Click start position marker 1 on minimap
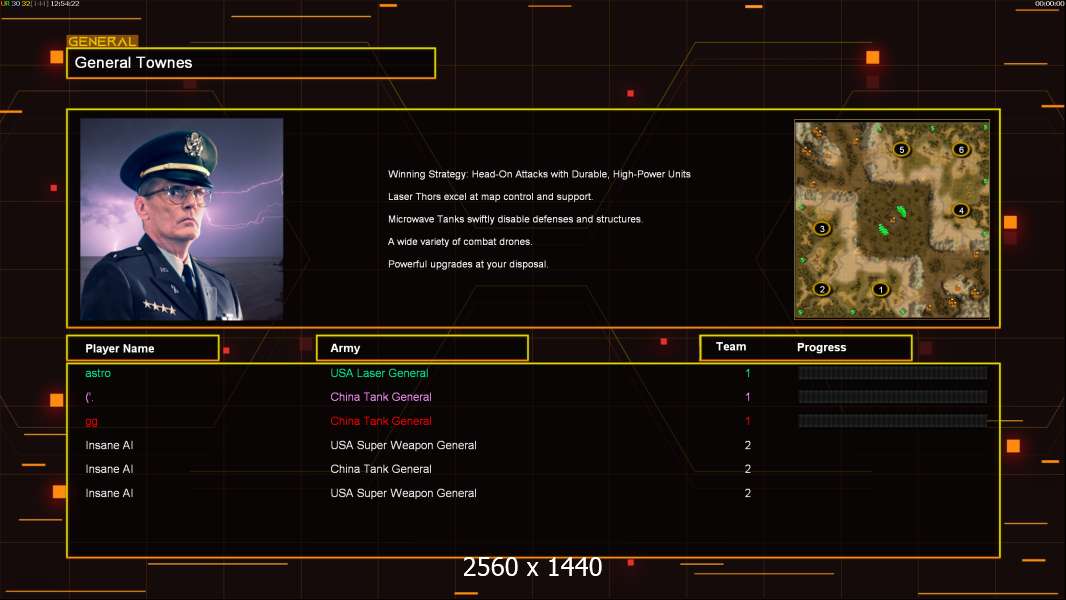Screen dimensions: 1066x600 pyautogui.click(x=880, y=289)
